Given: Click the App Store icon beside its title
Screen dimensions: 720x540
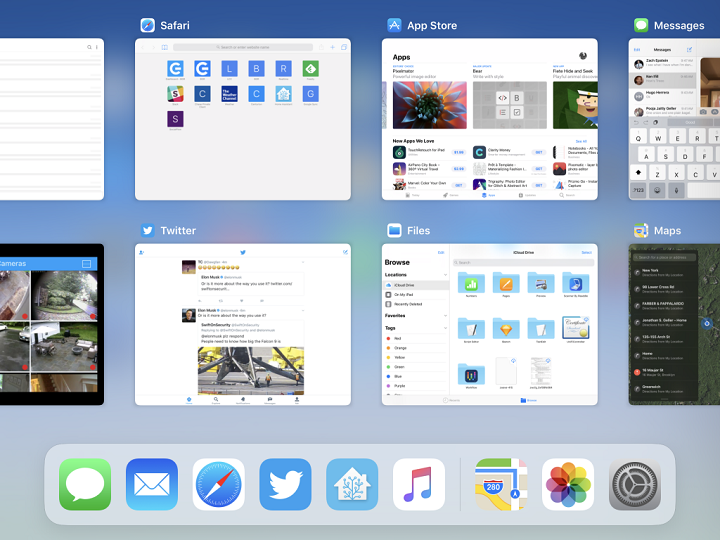Looking at the screenshot, I should [x=394, y=25].
